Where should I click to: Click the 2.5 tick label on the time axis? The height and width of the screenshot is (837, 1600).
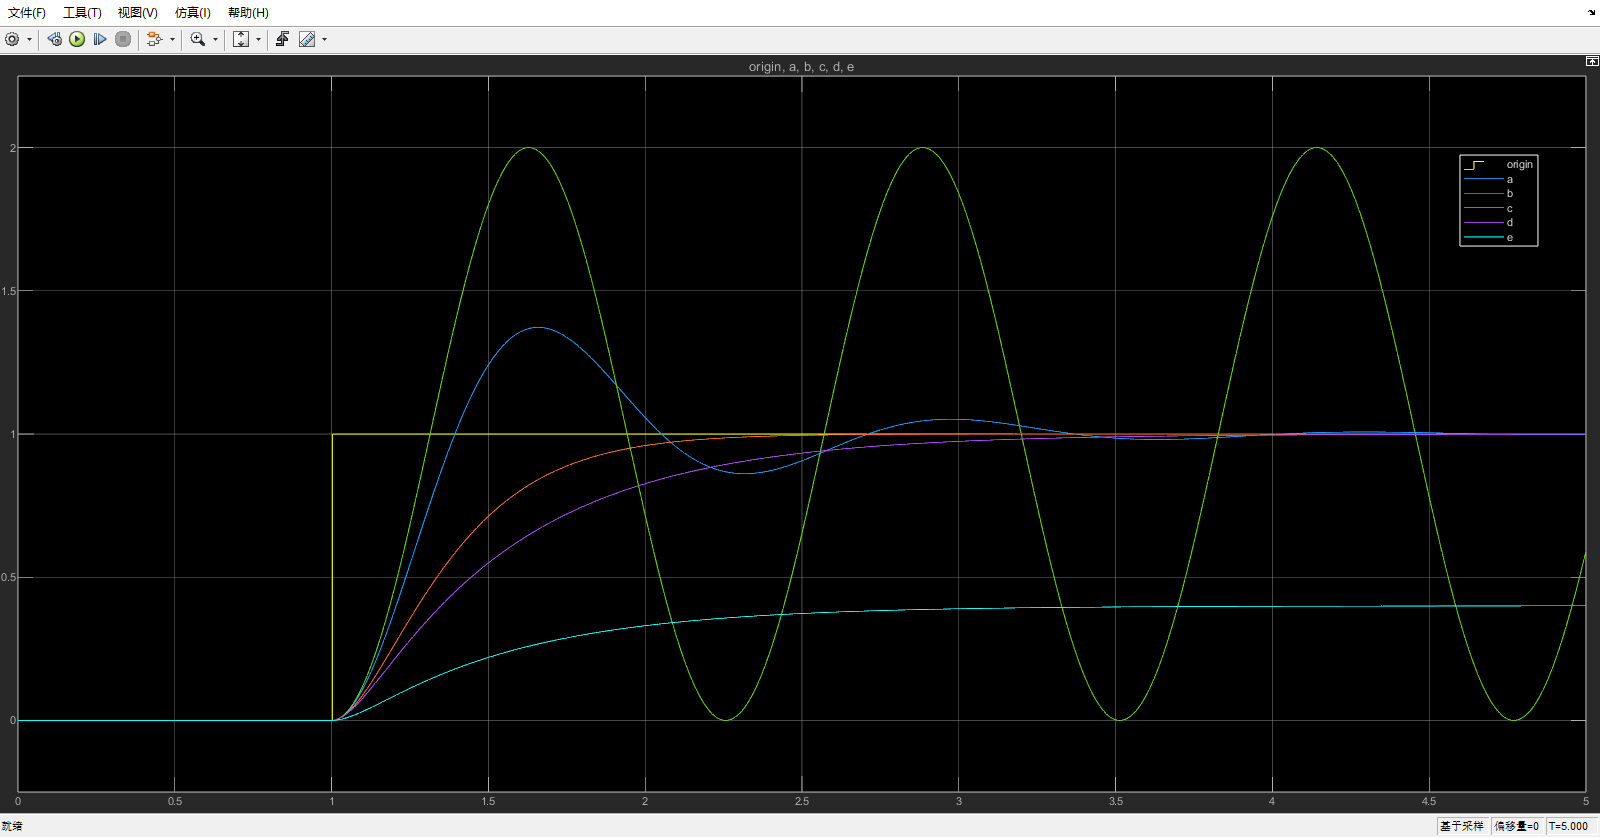point(802,801)
